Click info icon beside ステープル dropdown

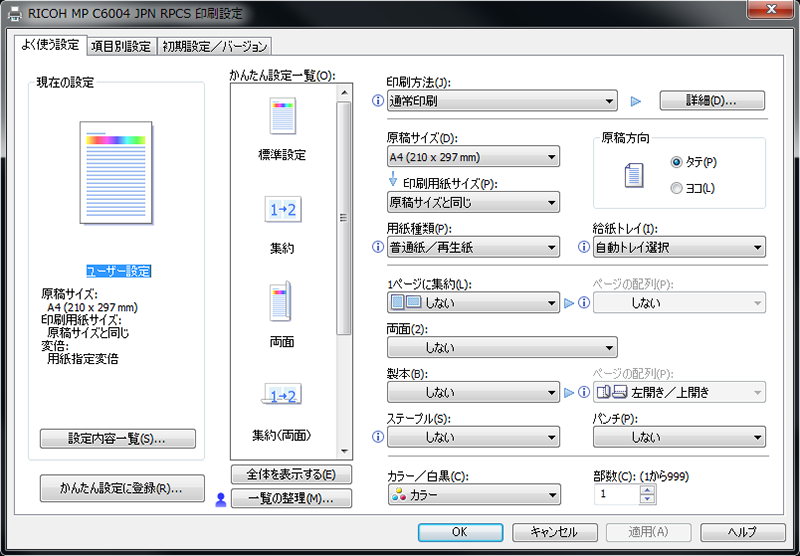point(377,437)
